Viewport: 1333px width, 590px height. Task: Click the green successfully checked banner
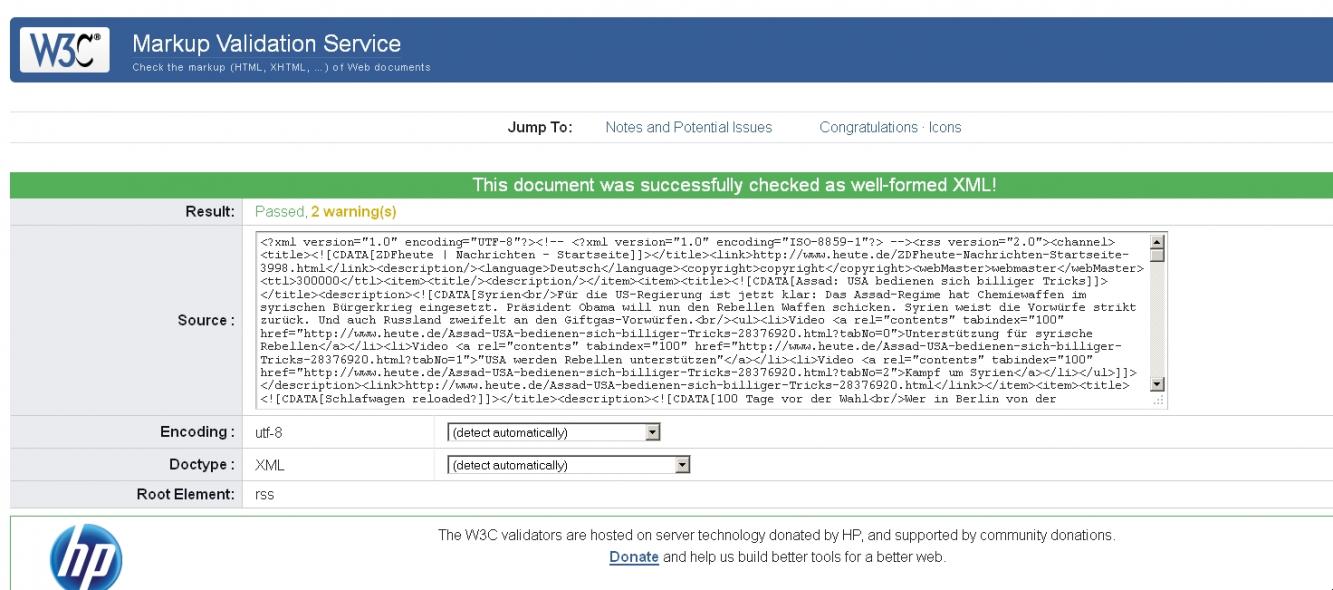[734, 185]
